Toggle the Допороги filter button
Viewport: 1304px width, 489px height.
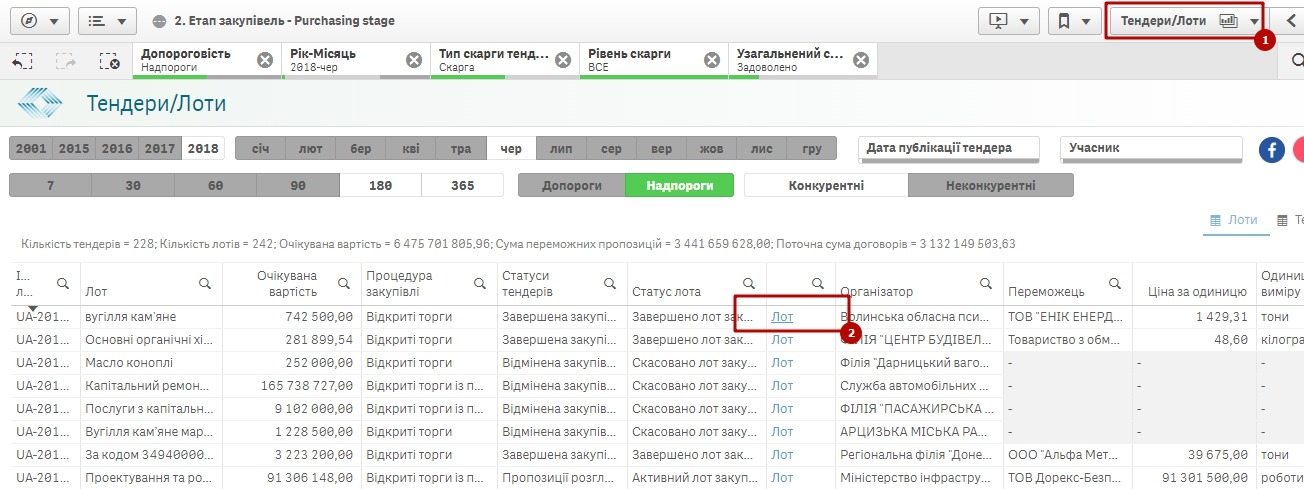[x=571, y=185]
